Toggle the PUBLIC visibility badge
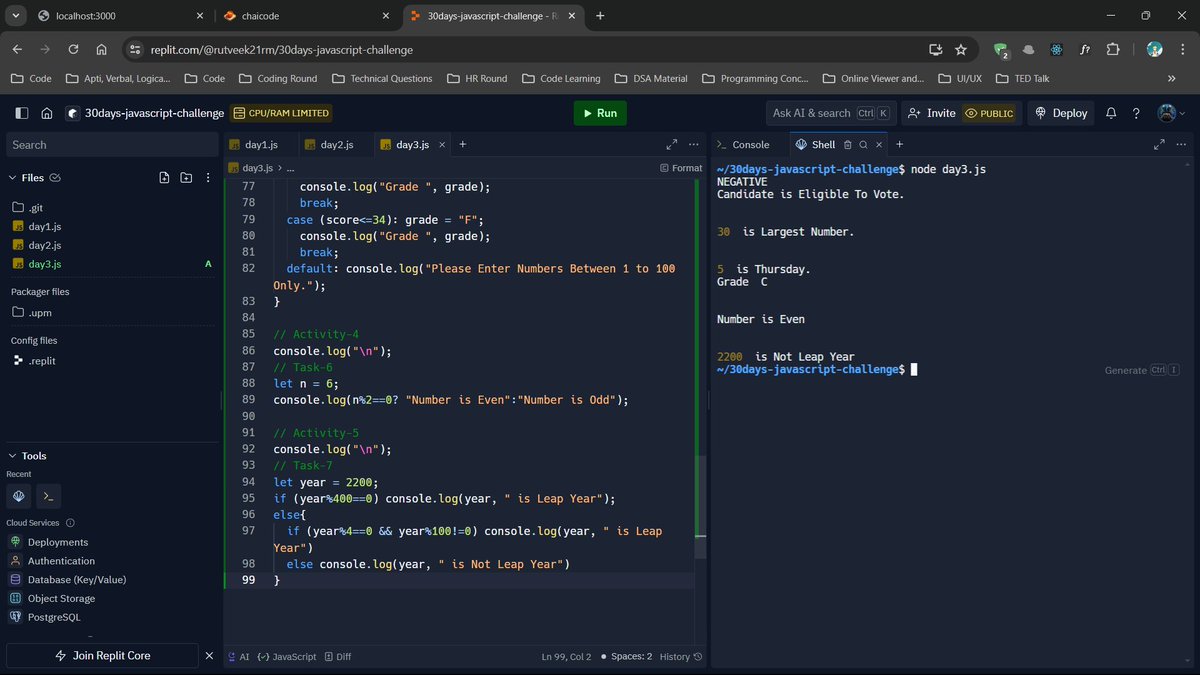Image resolution: width=1200 pixels, height=675 pixels. (988, 113)
